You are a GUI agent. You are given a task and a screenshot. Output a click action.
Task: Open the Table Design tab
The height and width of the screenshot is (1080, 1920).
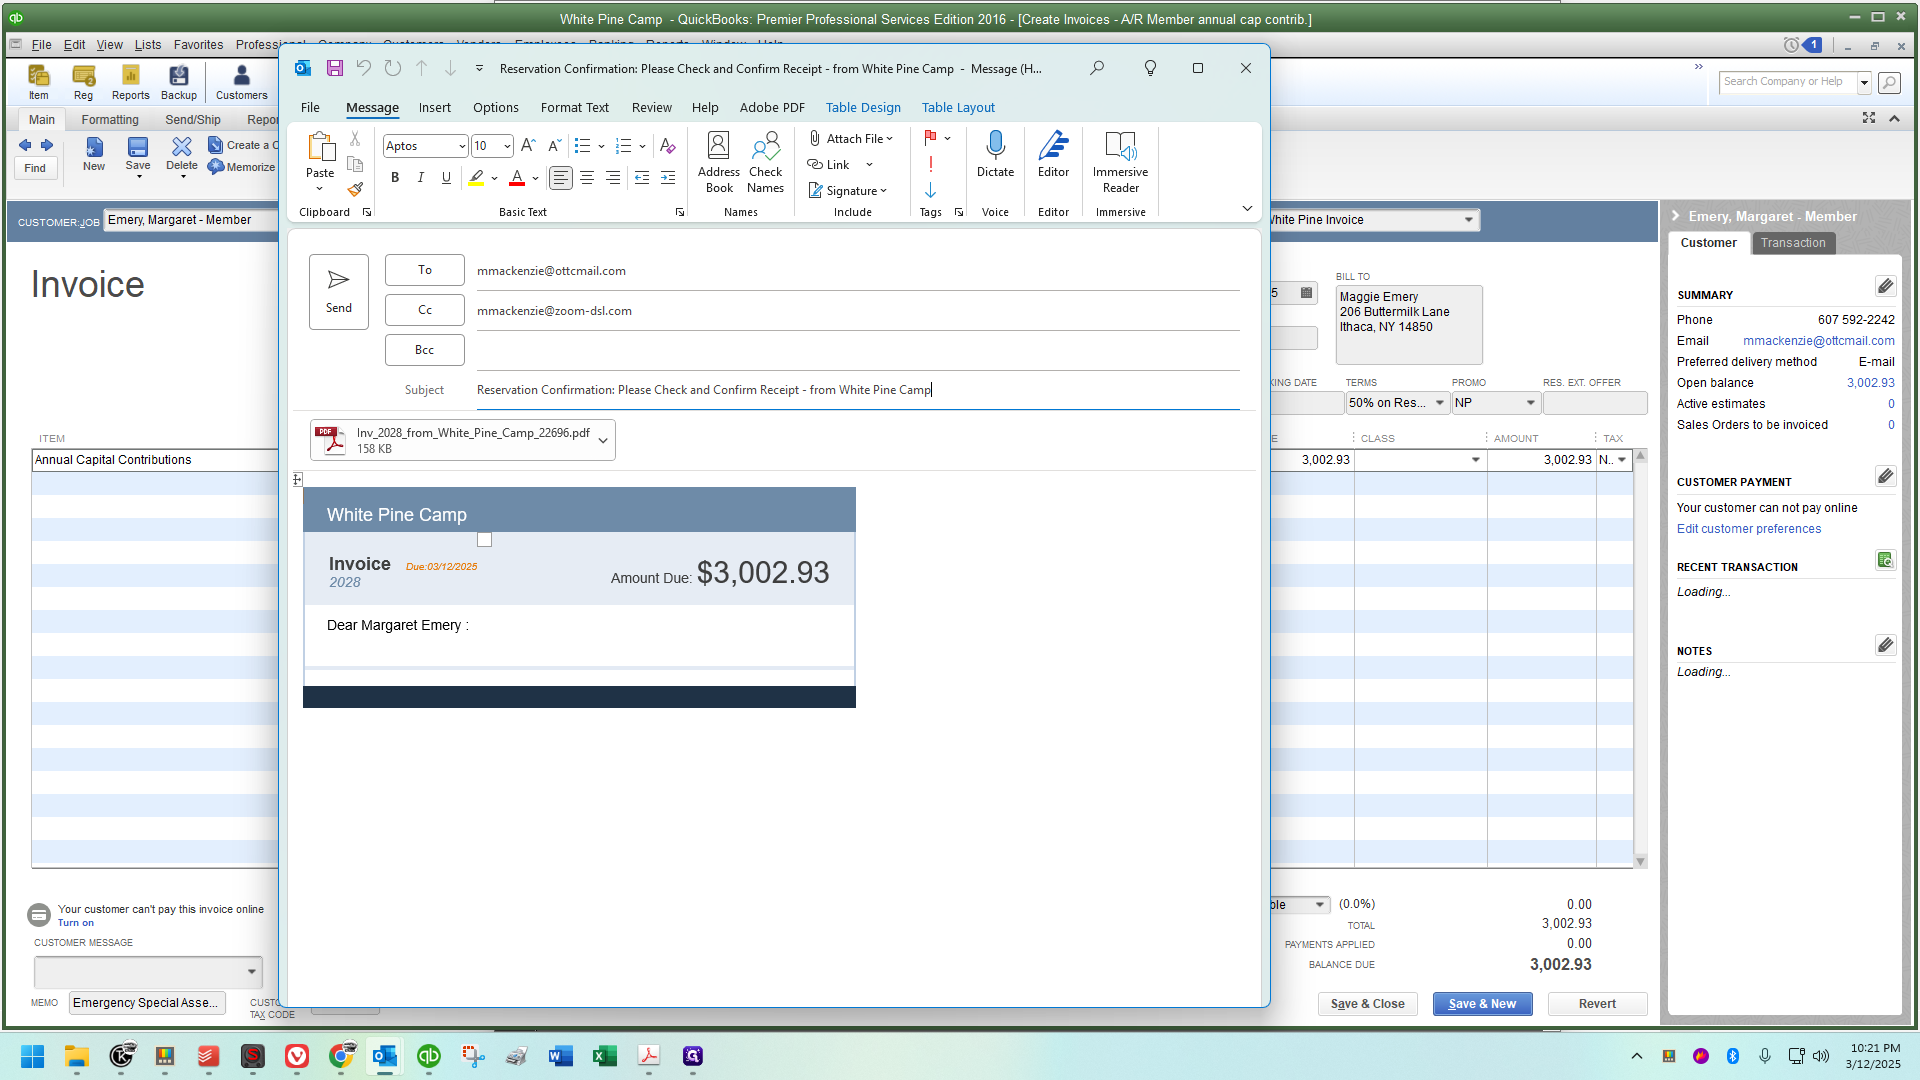tap(863, 108)
